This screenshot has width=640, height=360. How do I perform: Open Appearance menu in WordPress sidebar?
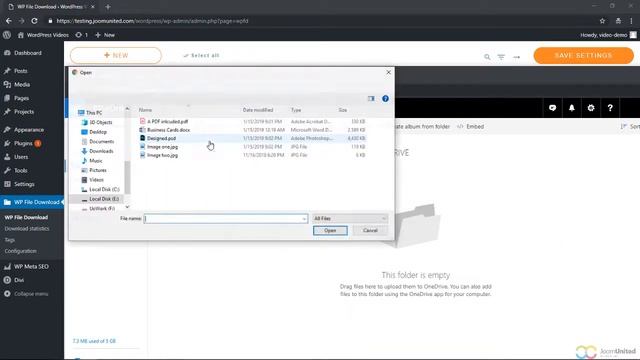(29, 130)
